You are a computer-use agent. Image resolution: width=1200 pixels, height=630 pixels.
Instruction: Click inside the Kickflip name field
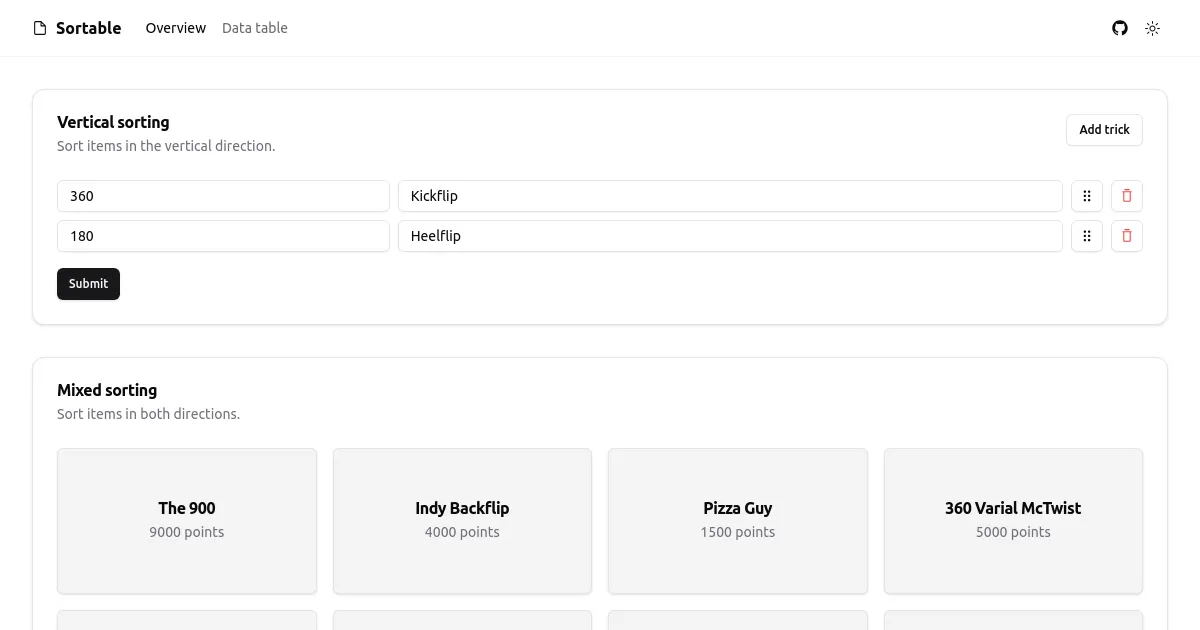(730, 196)
